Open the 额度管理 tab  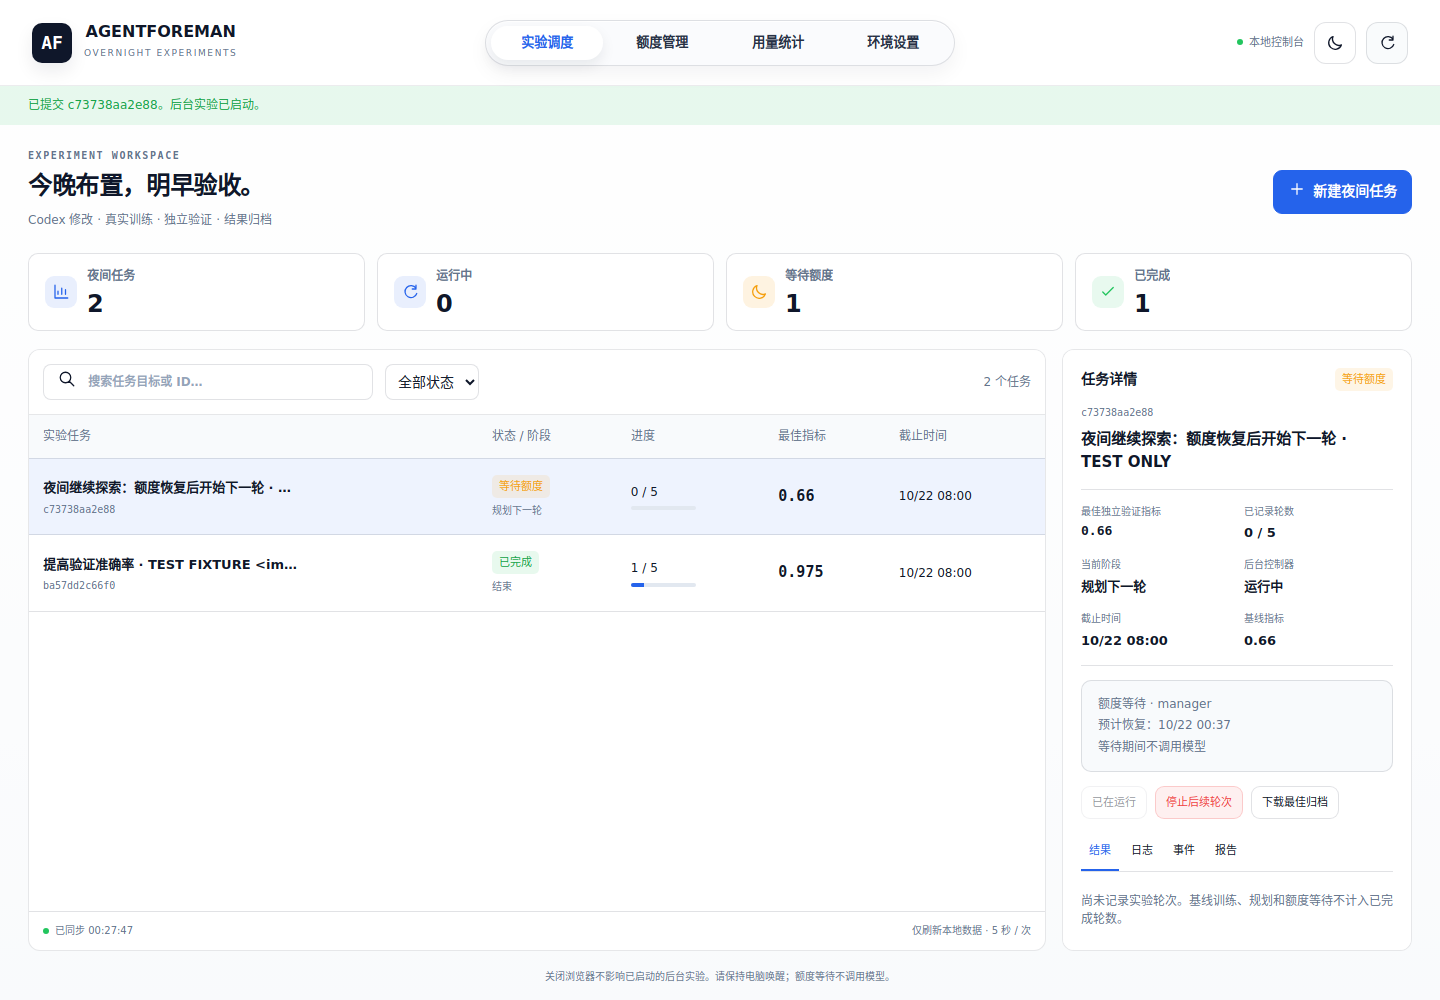click(x=662, y=43)
